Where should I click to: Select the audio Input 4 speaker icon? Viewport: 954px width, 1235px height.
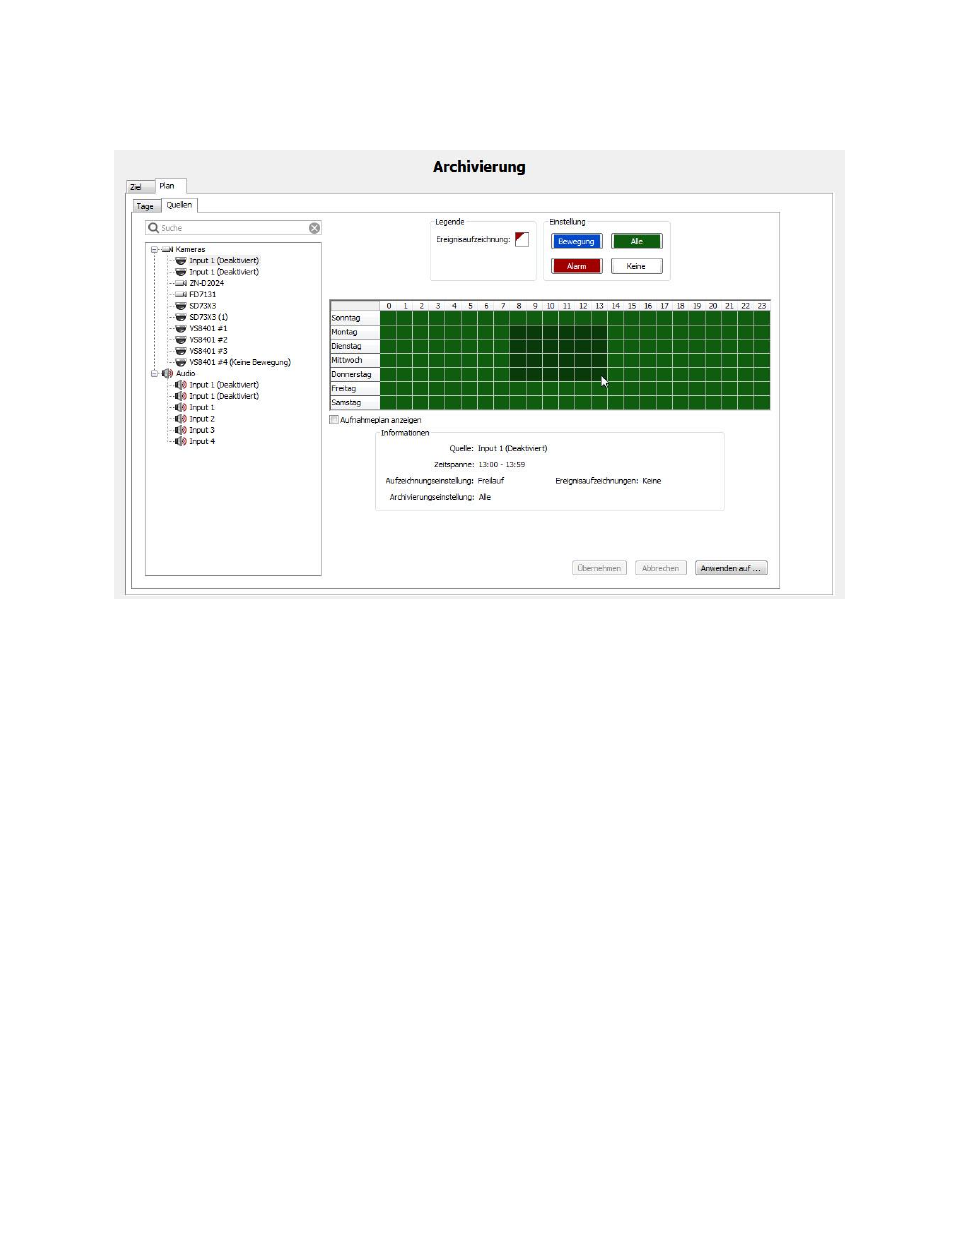pos(181,441)
